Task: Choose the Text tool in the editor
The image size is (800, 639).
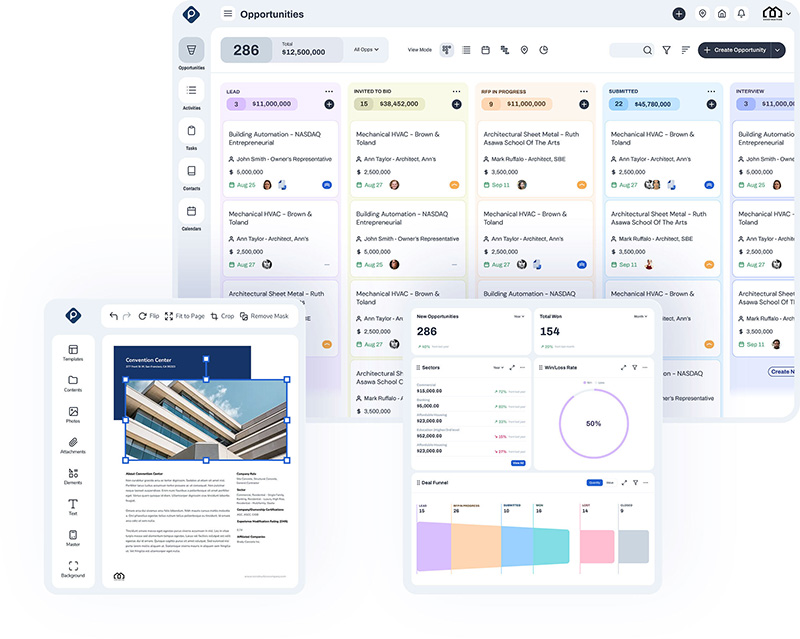Action: [73, 506]
